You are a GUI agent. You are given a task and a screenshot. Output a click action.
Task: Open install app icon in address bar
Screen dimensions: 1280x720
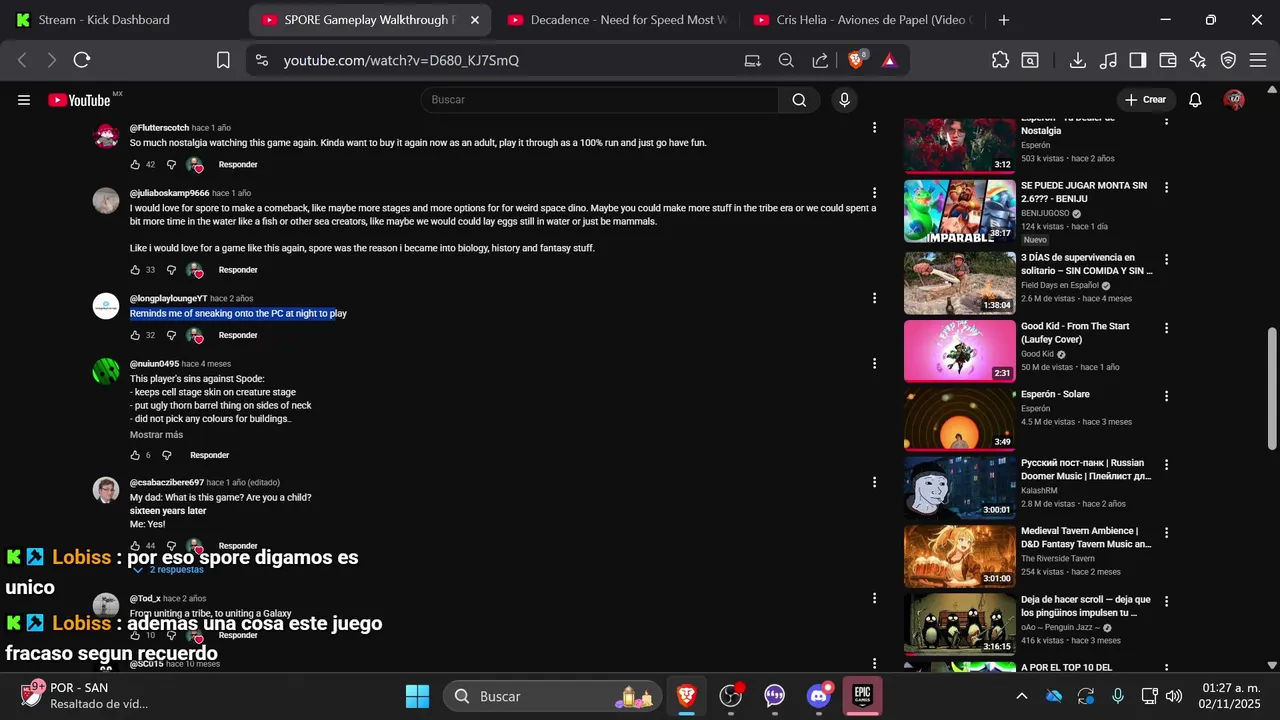coord(753,60)
